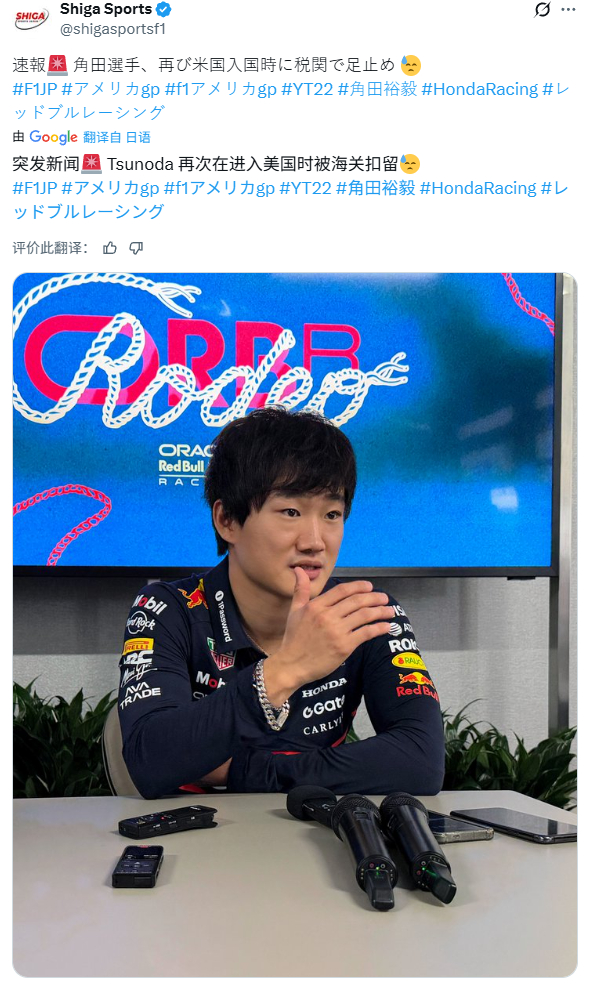Open the original #角田裕毅 hashtag
The width and height of the screenshot is (592, 994).
(377, 89)
